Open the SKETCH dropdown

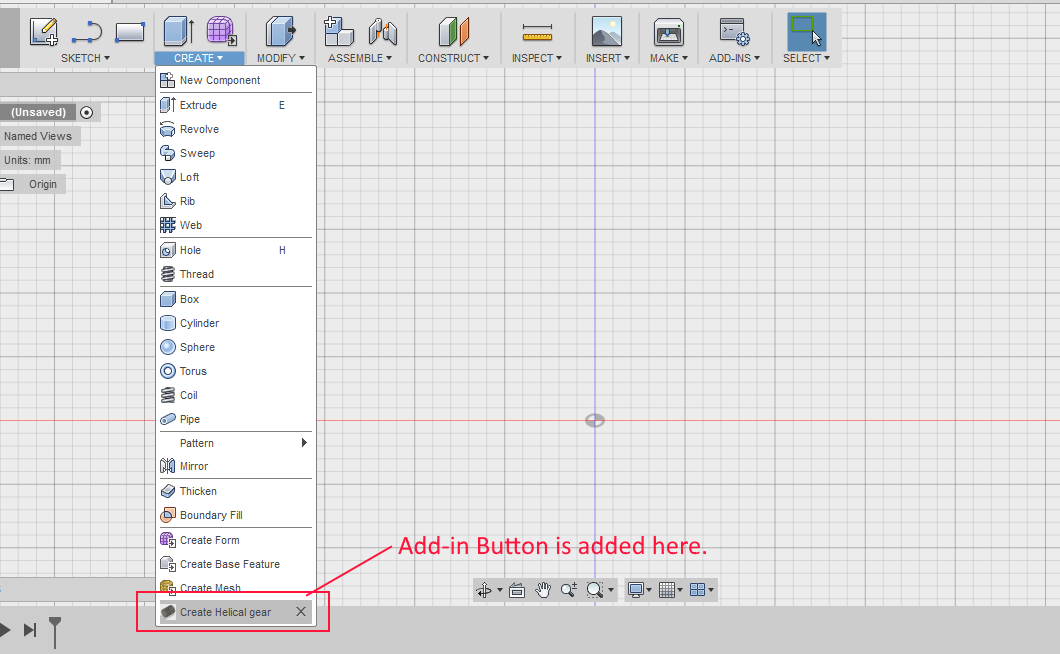(x=85, y=58)
